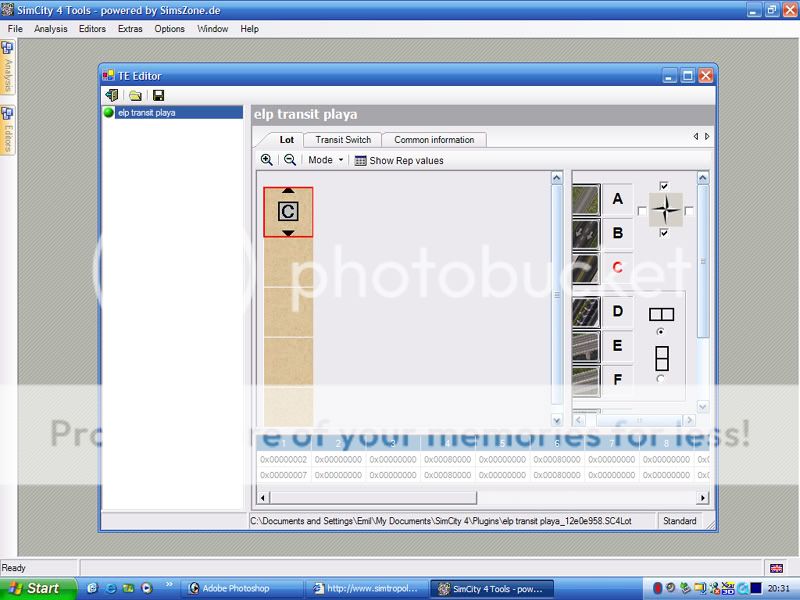800x600 pixels.
Task: Click the exit door icon in TE Editor
Action: click(x=111, y=96)
